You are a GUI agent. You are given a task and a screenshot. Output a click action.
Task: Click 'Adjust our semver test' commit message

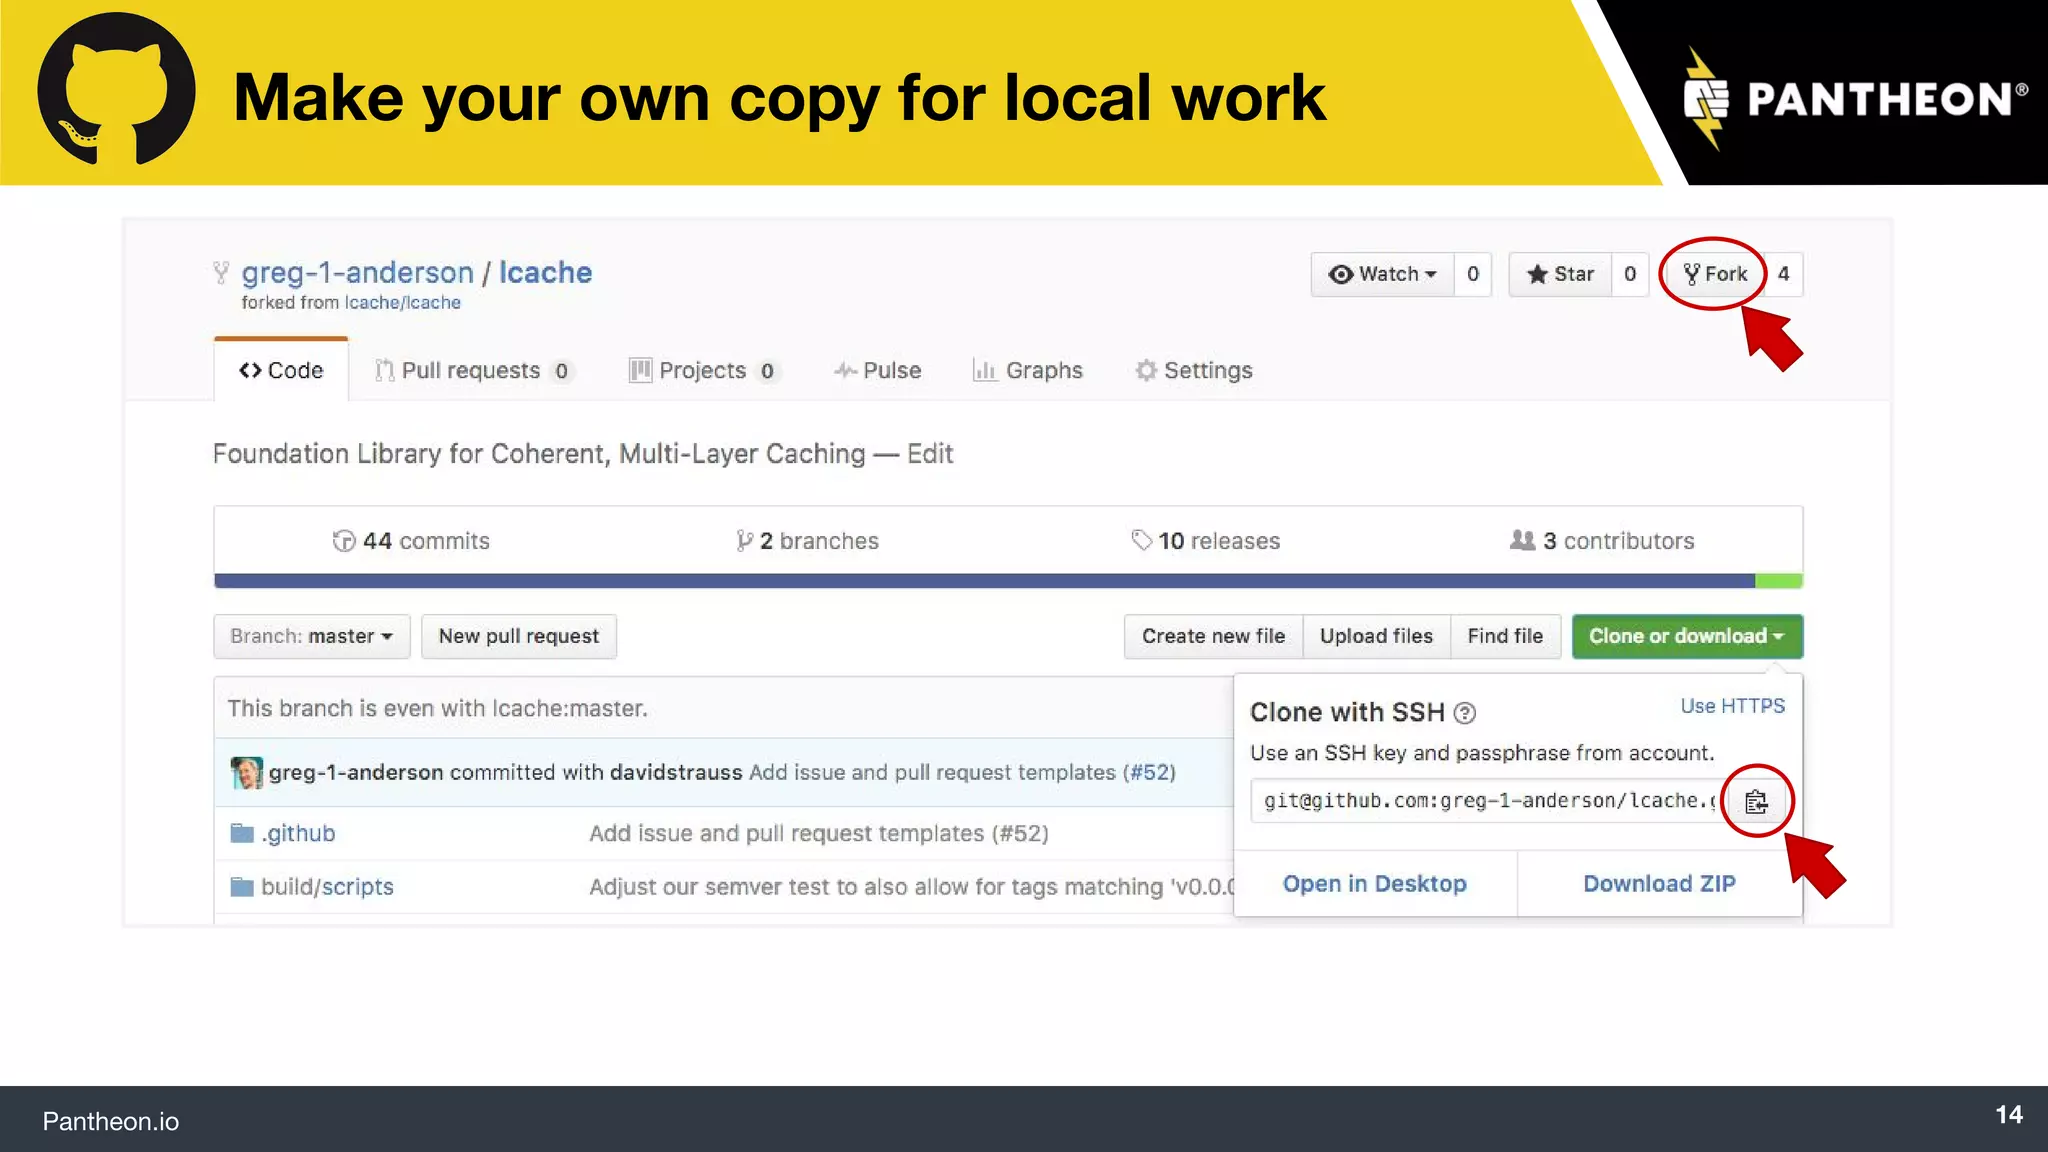pos(911,887)
